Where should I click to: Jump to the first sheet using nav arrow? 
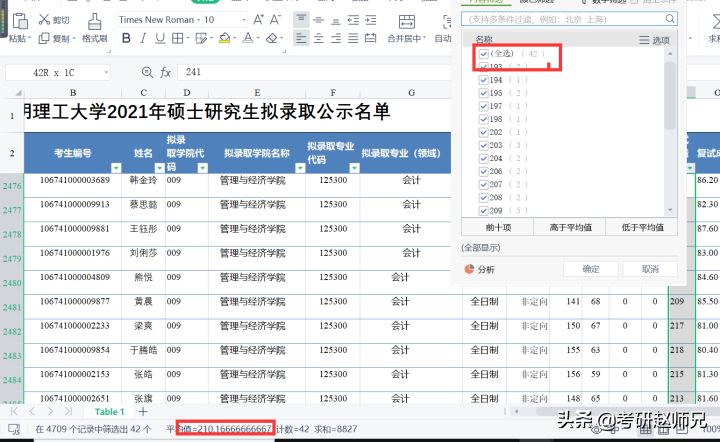[x=14, y=412]
